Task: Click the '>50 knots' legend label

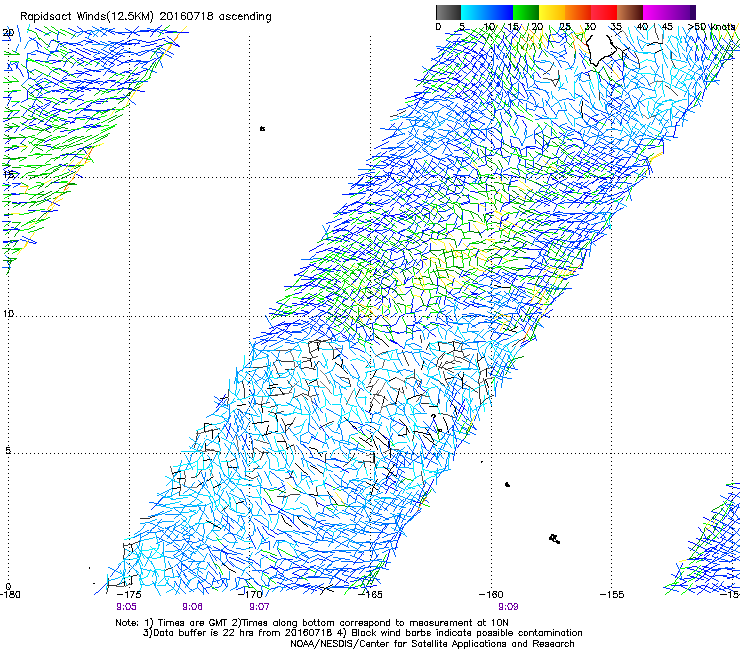Action: click(x=711, y=27)
